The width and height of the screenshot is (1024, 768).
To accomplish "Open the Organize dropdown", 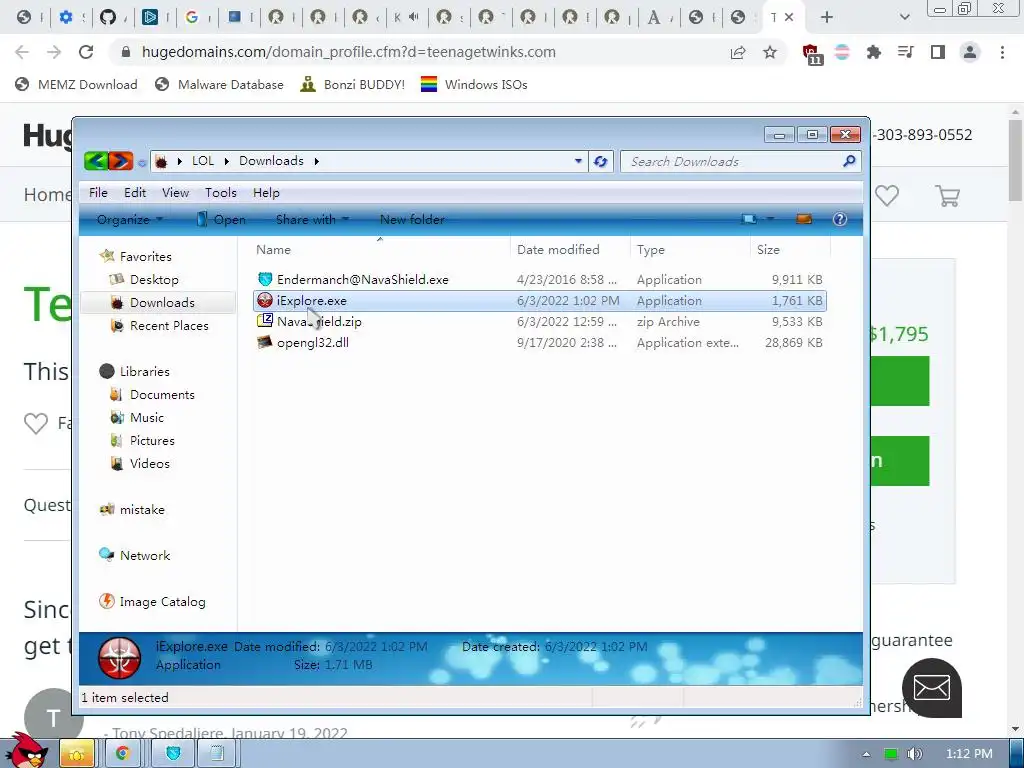I will pos(129,219).
